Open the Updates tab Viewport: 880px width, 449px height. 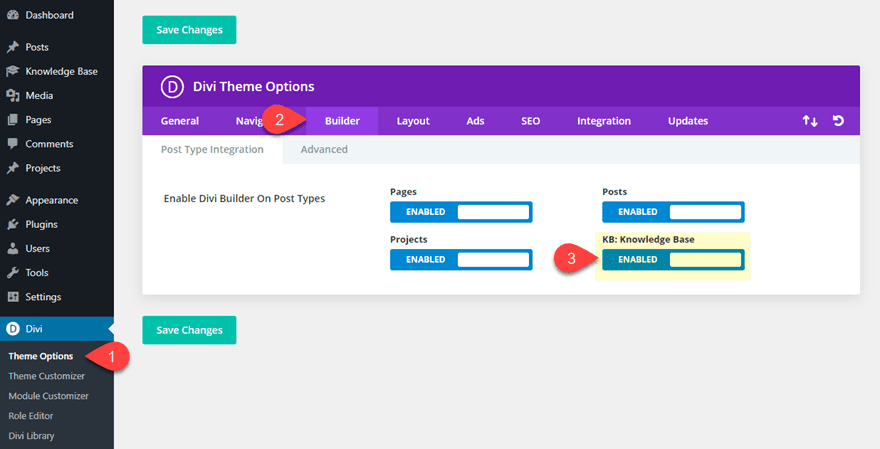(688, 121)
